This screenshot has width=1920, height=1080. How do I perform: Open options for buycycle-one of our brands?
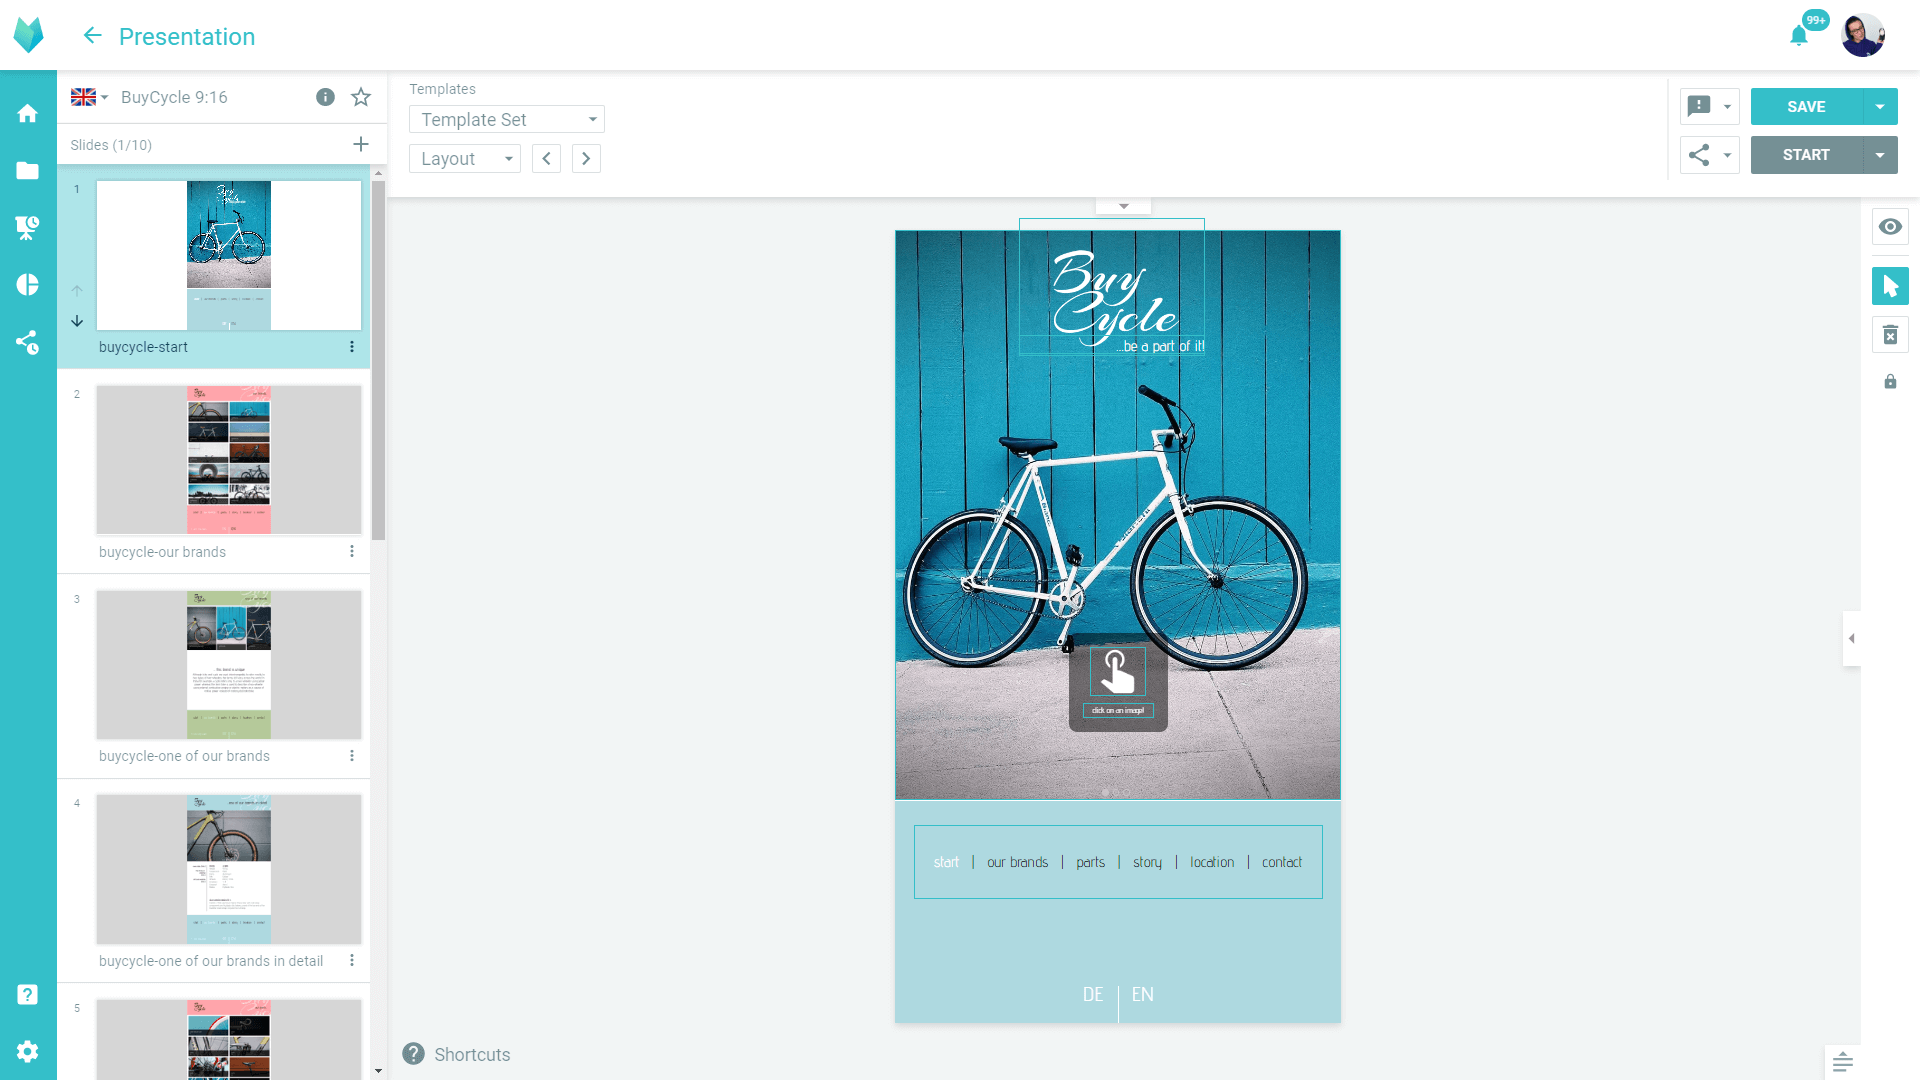[x=352, y=756]
